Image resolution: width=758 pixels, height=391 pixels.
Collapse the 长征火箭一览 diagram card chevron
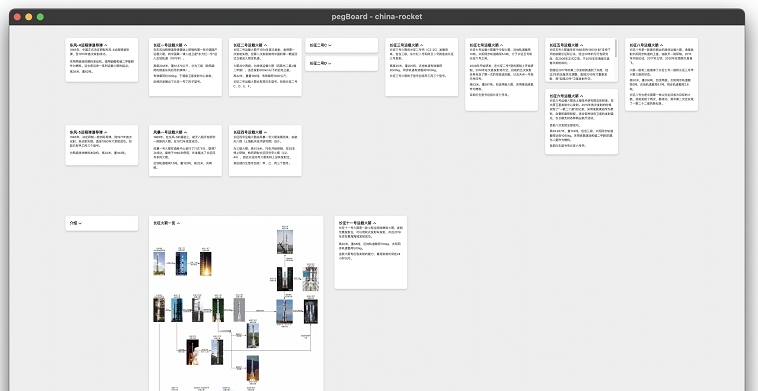click(x=178, y=223)
